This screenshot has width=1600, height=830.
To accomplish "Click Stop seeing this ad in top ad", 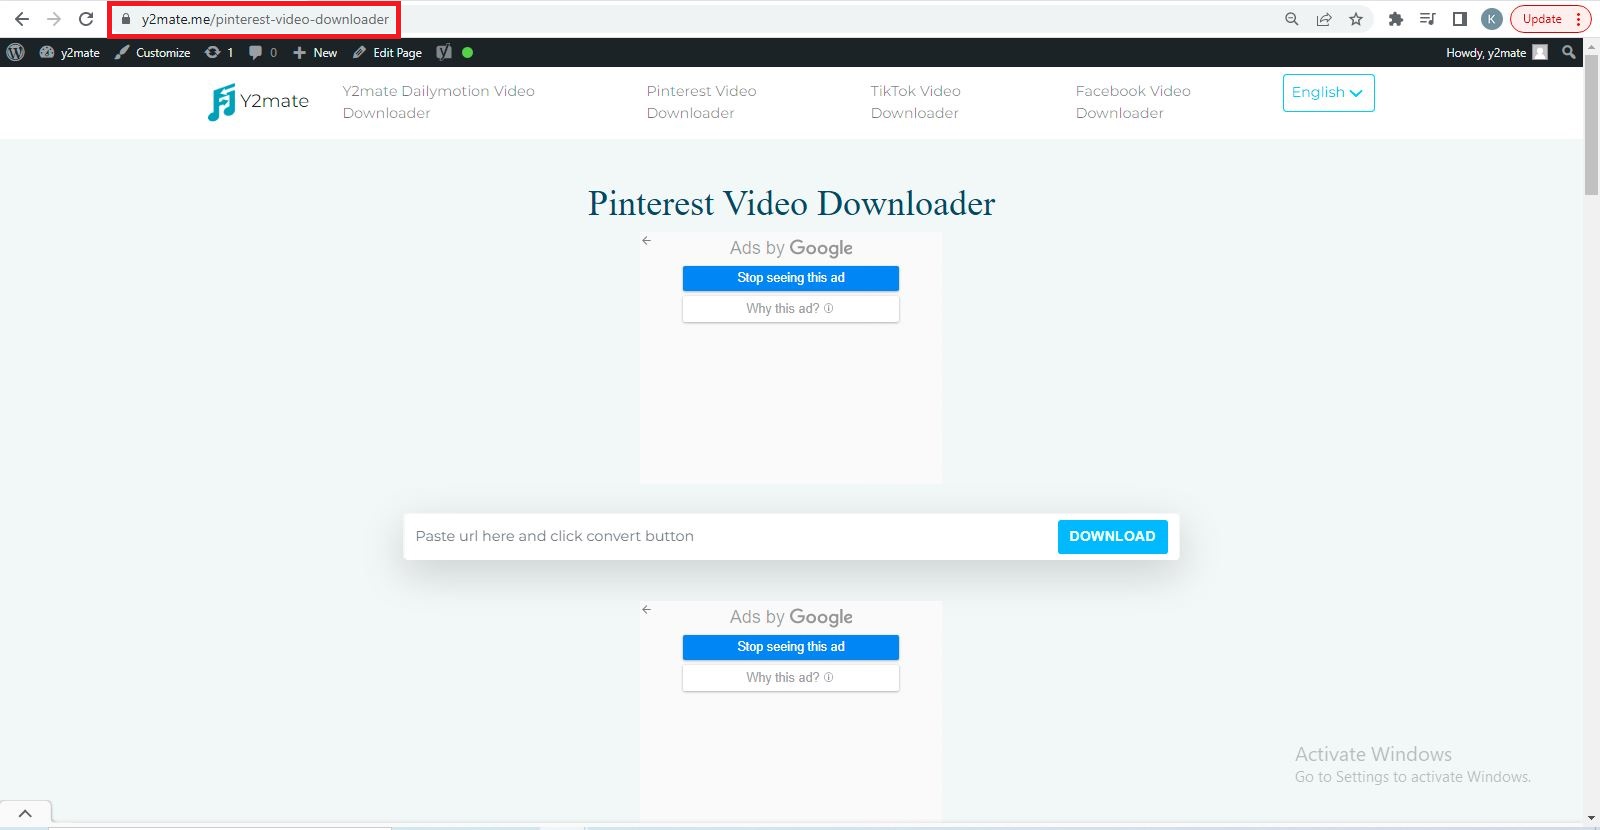I will pos(791,278).
